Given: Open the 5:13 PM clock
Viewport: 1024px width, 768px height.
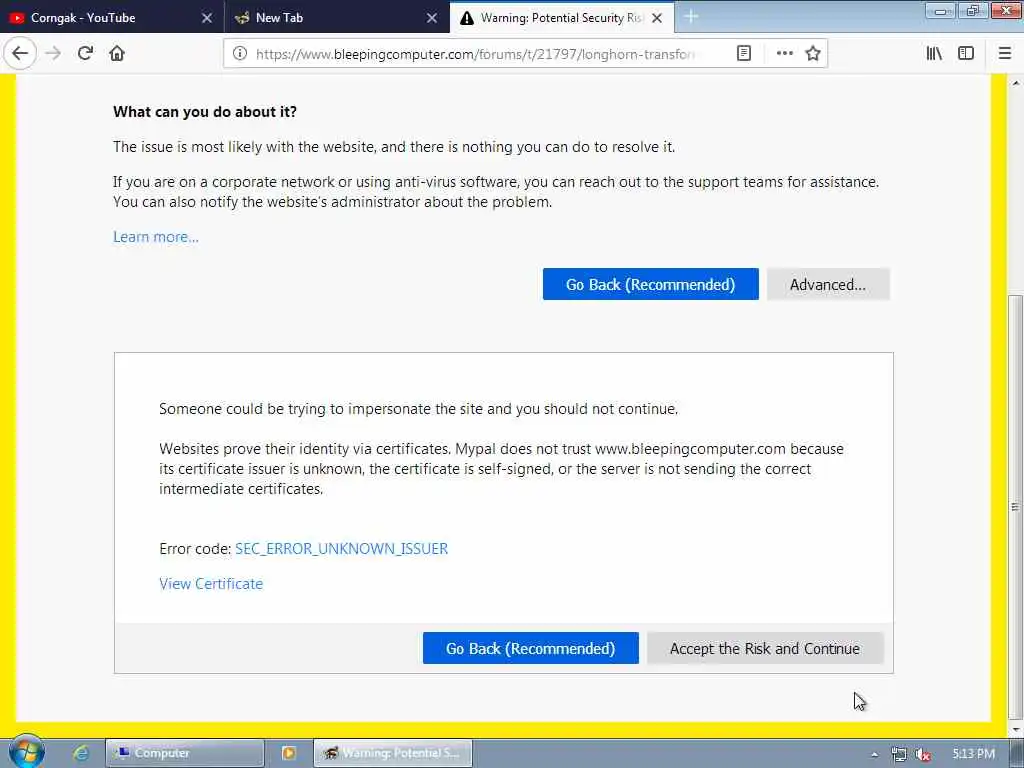Looking at the screenshot, I should click(x=973, y=754).
